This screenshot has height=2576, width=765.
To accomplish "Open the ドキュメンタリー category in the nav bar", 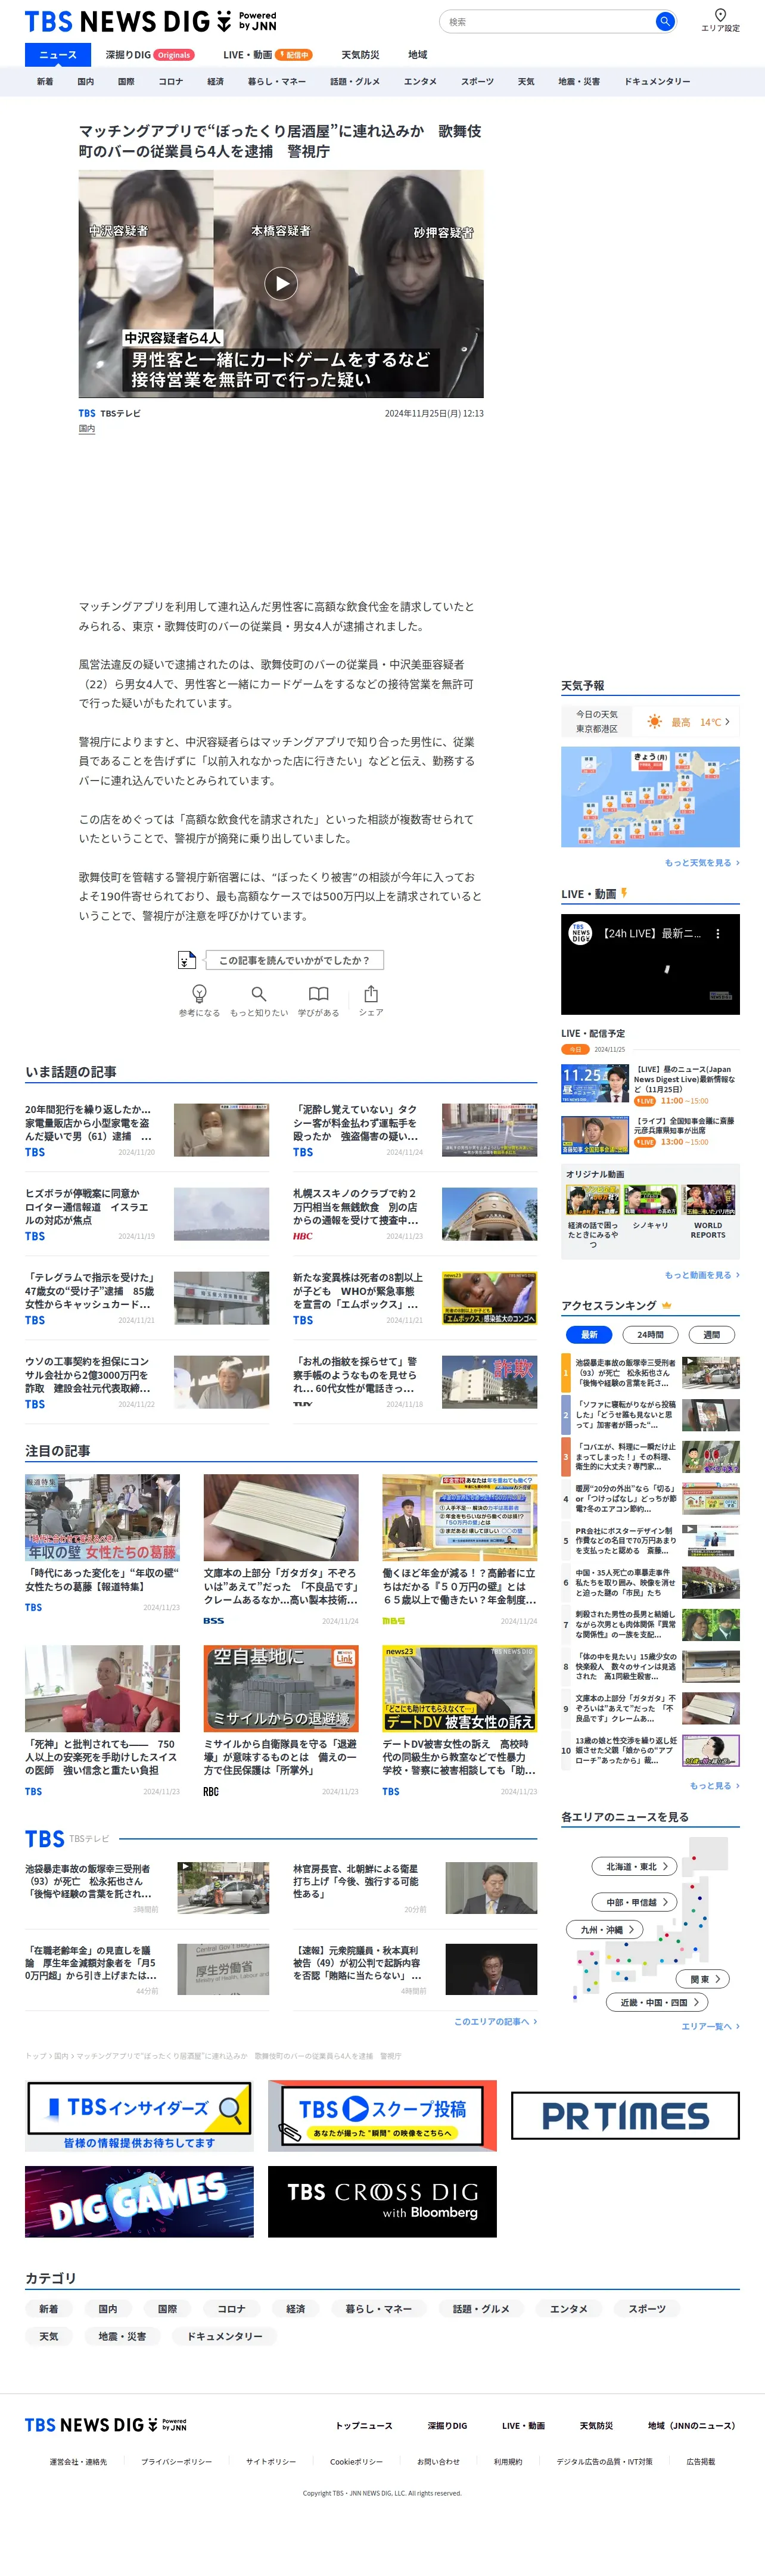I will tap(657, 81).
